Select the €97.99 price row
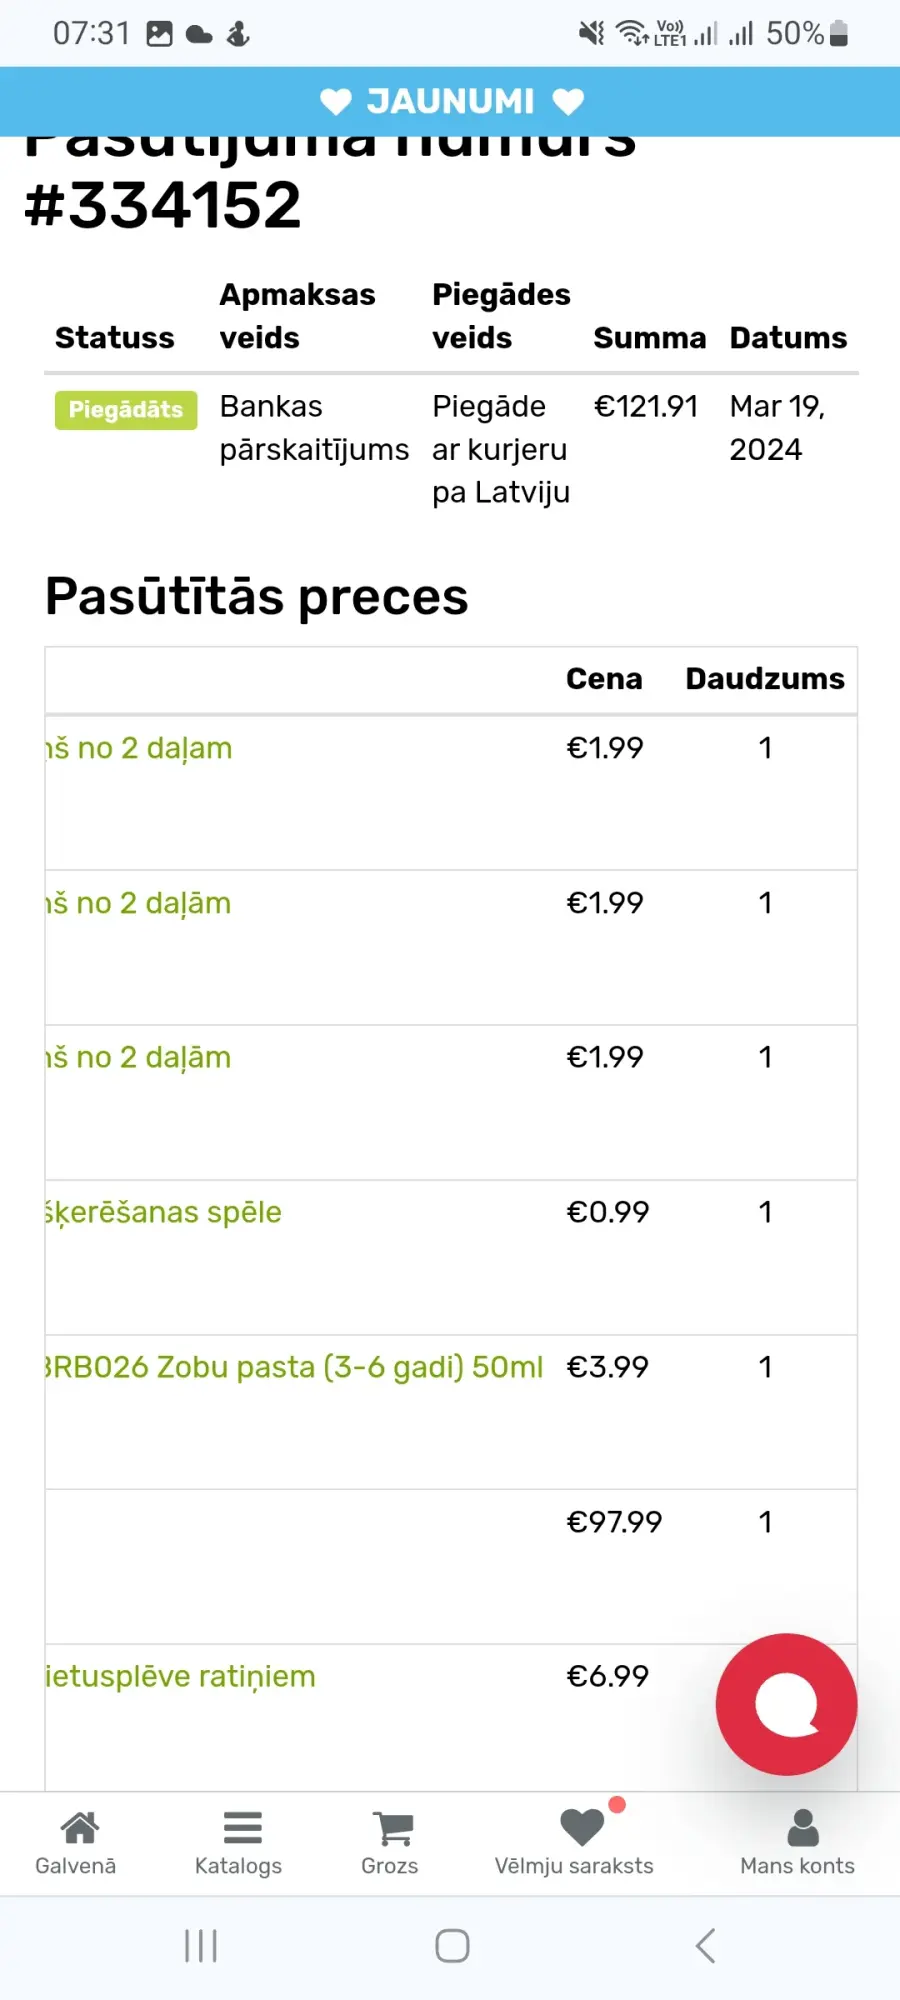This screenshot has height=2000, width=900. [x=451, y=1567]
